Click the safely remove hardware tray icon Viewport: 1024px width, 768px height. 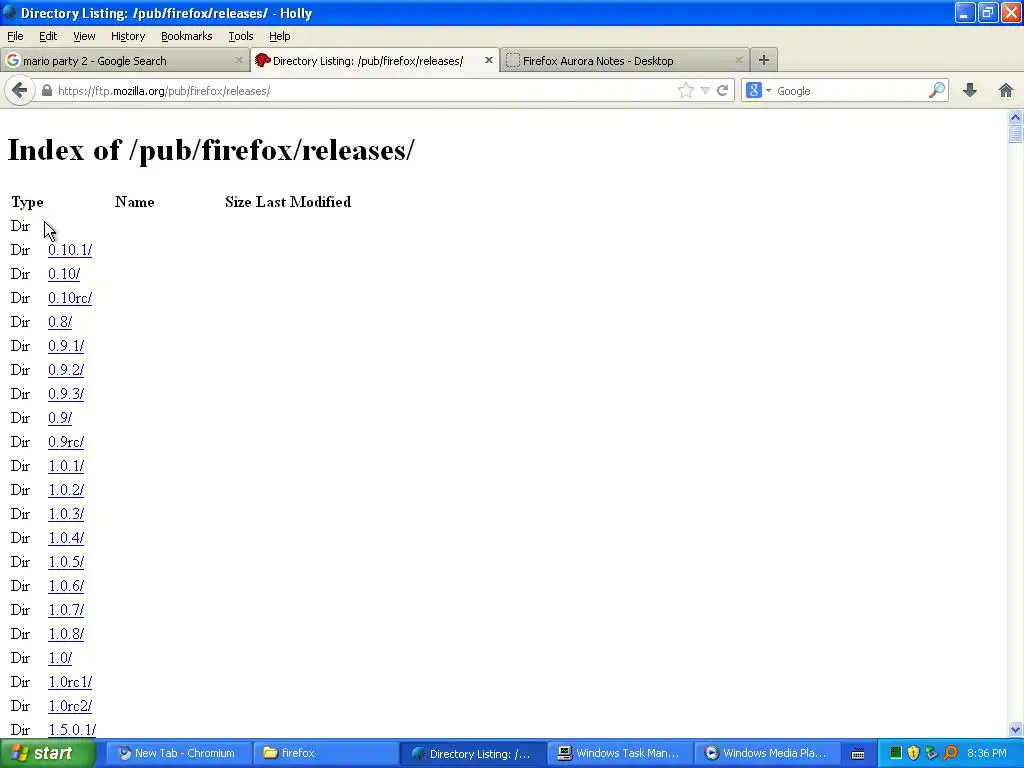click(932, 753)
